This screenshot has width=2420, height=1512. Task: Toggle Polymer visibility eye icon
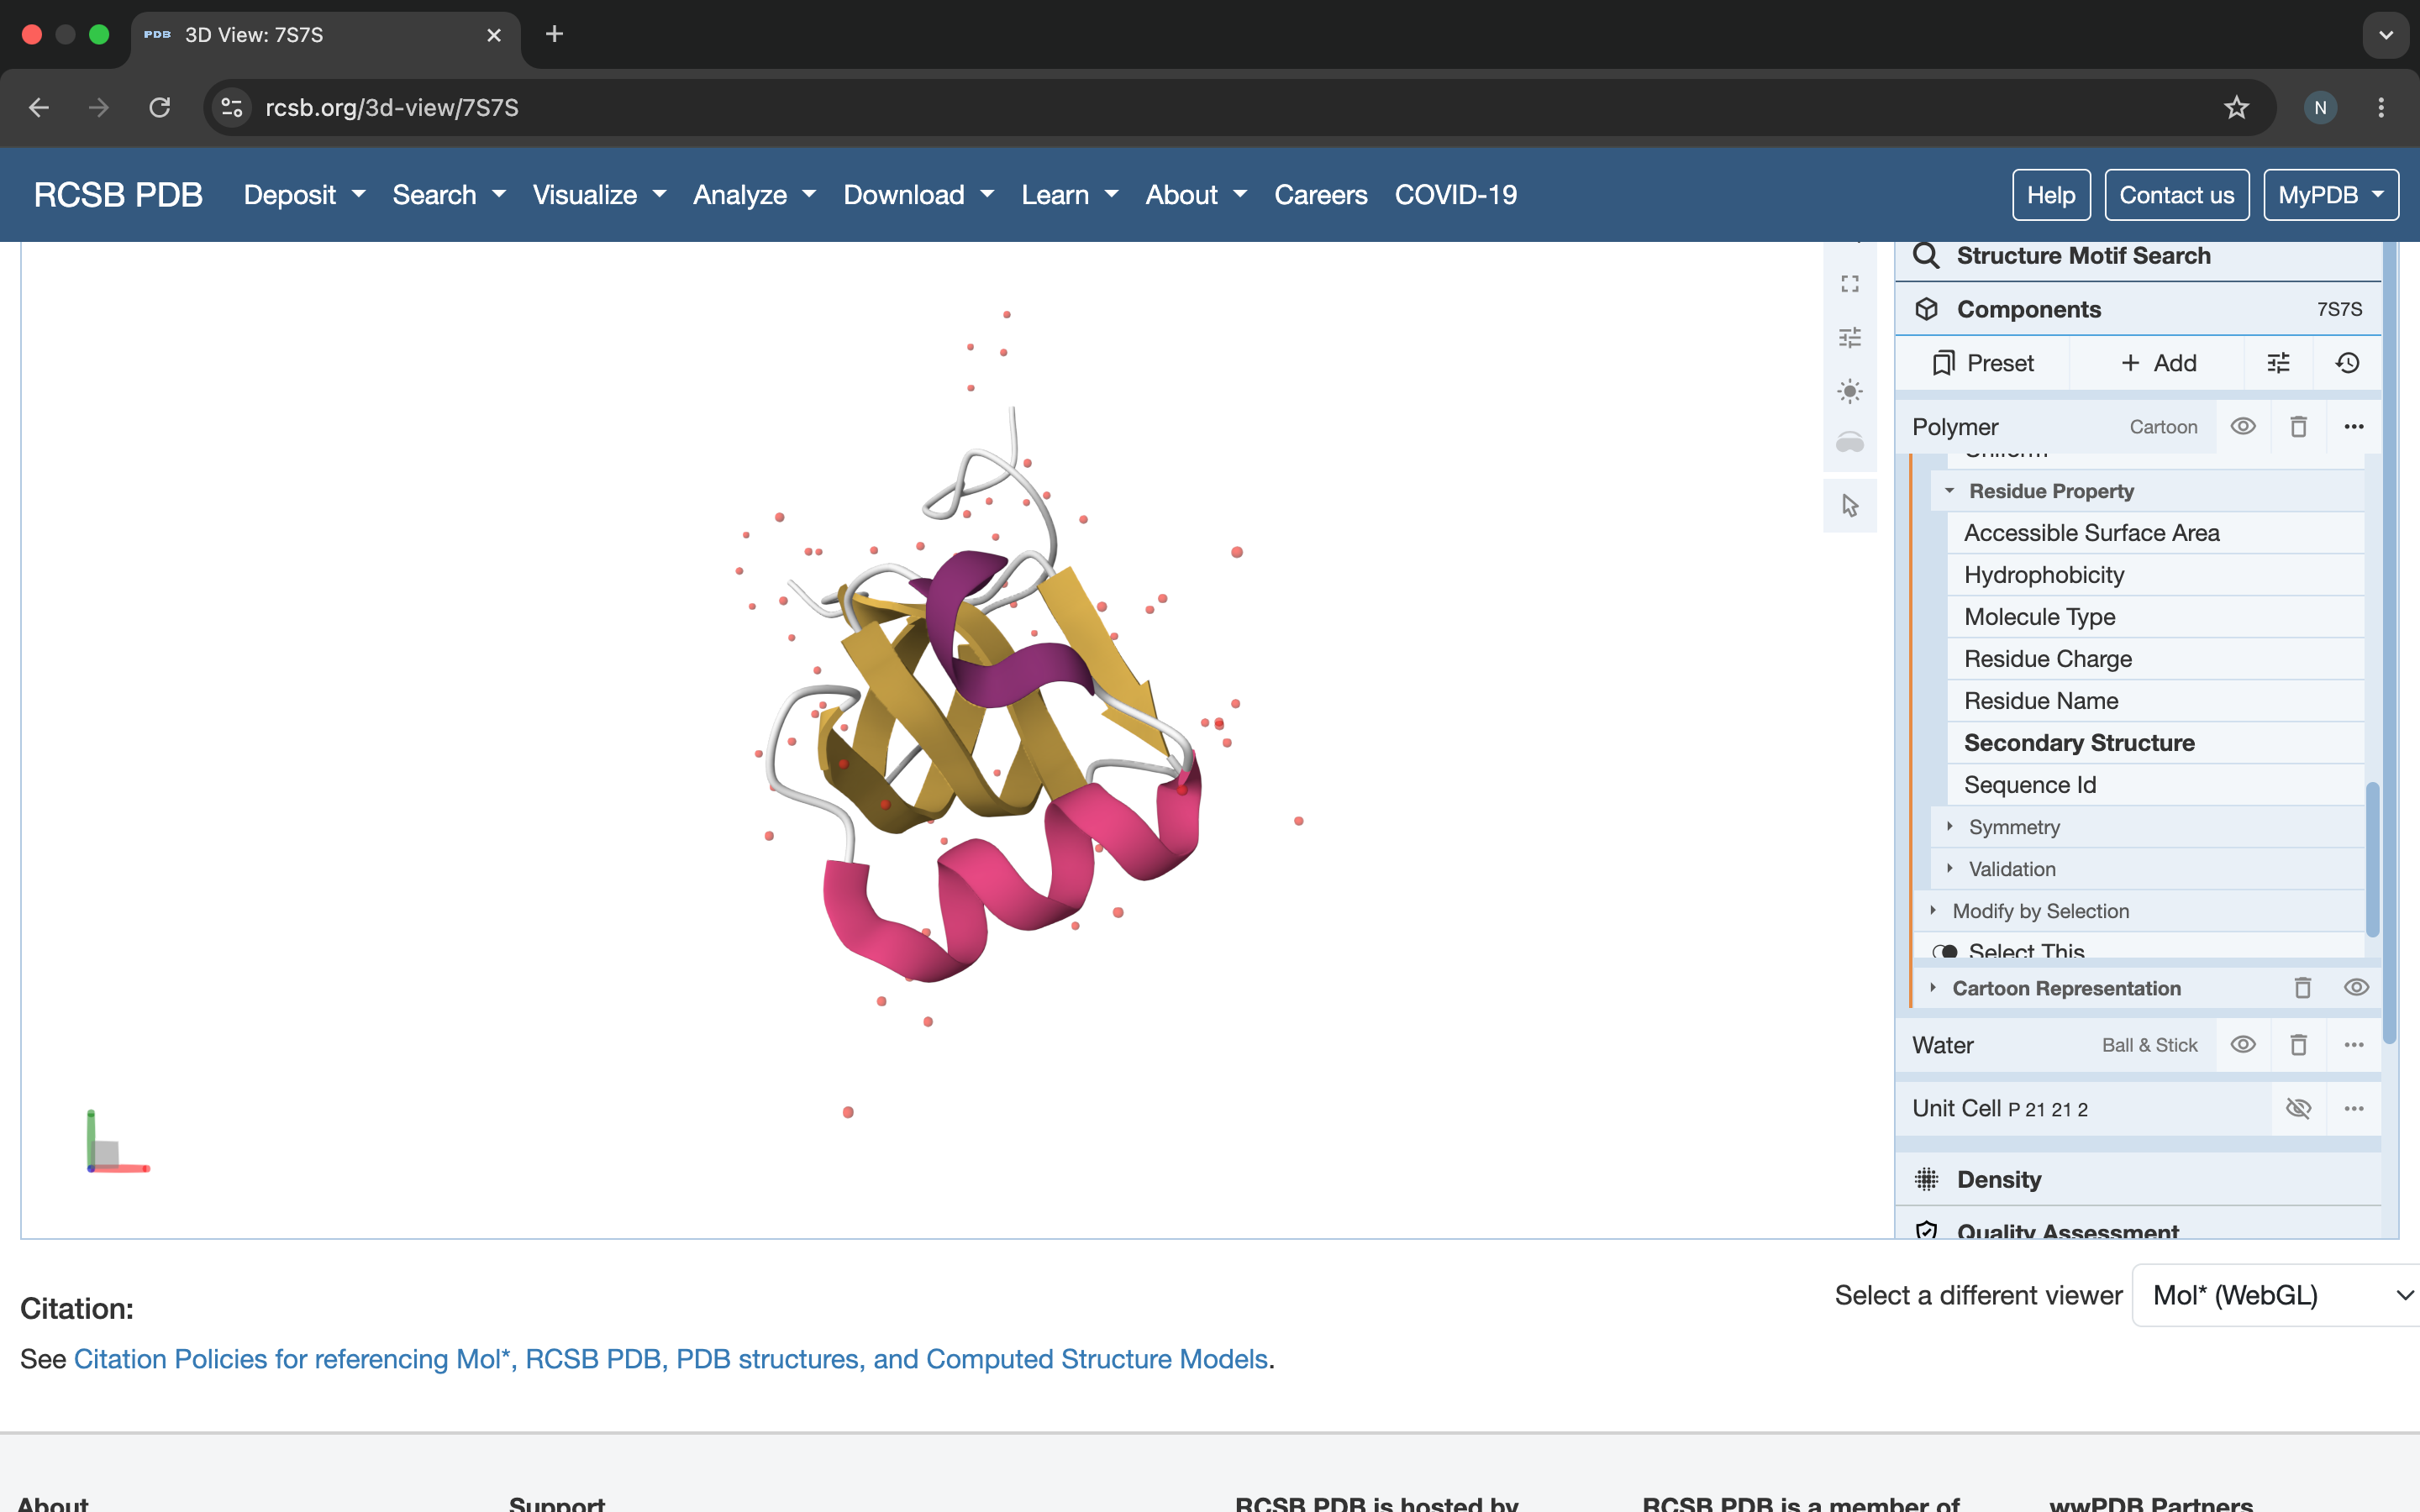coord(2243,427)
